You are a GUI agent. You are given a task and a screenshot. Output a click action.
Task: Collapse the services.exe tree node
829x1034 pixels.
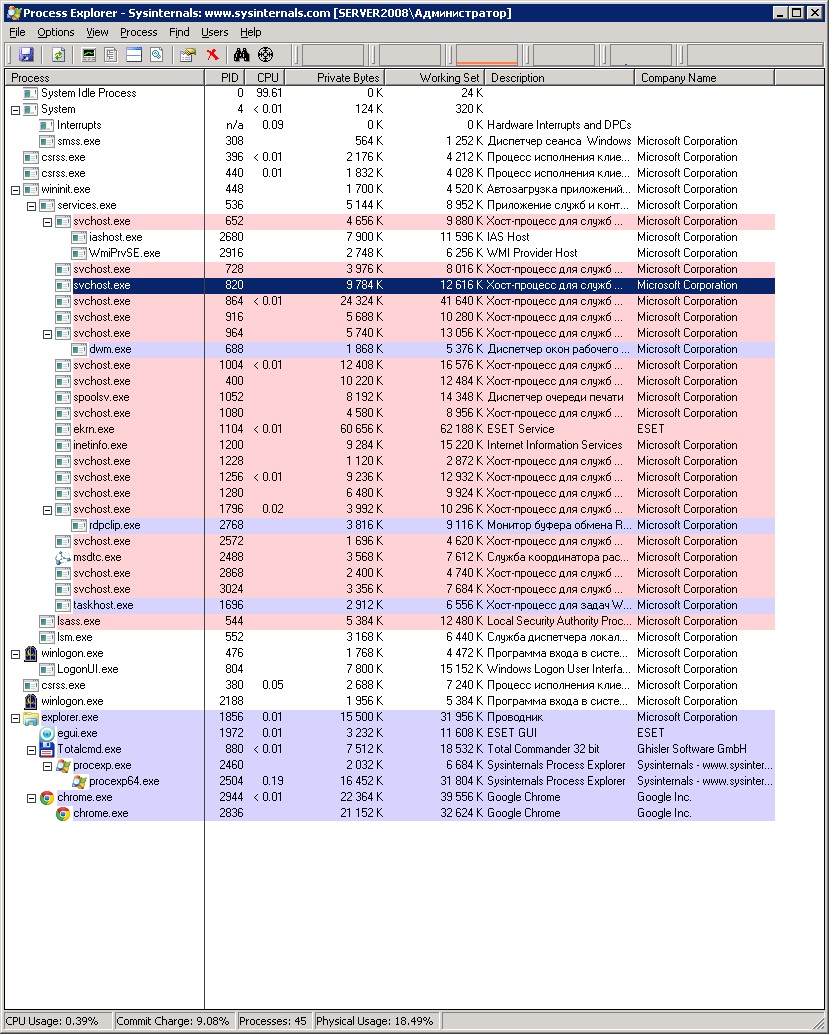coord(31,205)
